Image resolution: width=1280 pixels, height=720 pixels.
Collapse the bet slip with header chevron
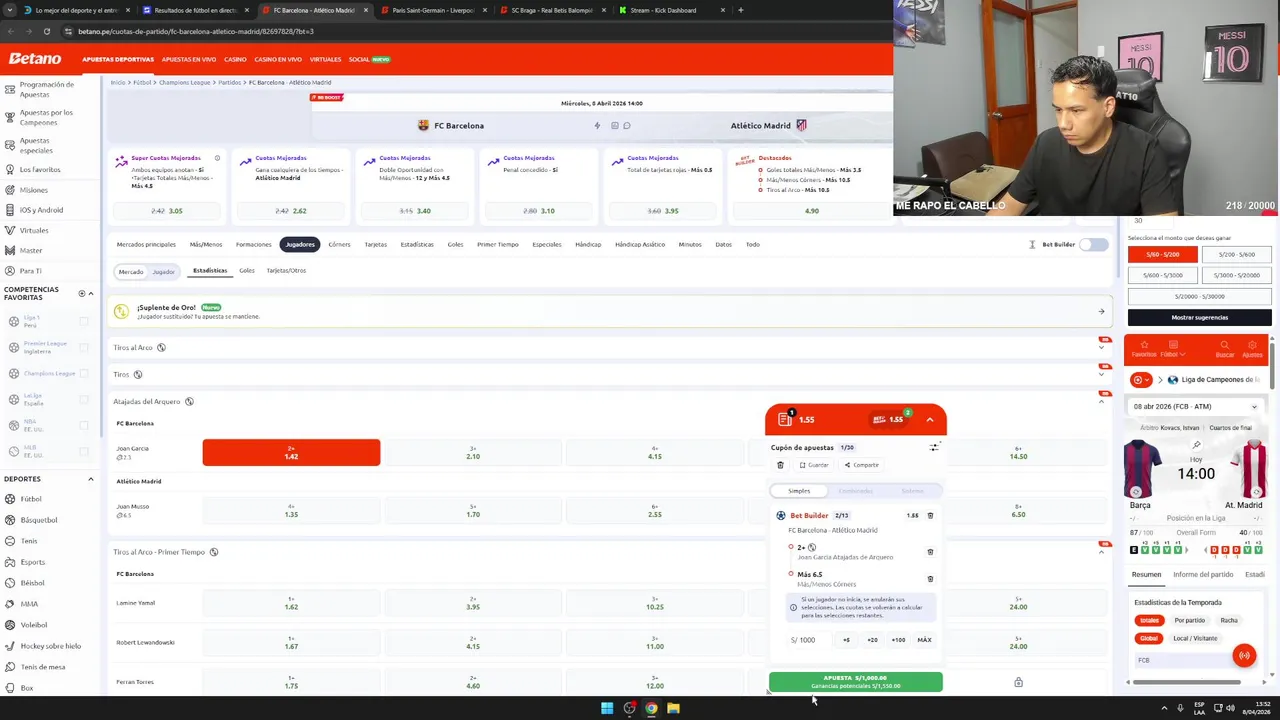[x=929, y=420]
